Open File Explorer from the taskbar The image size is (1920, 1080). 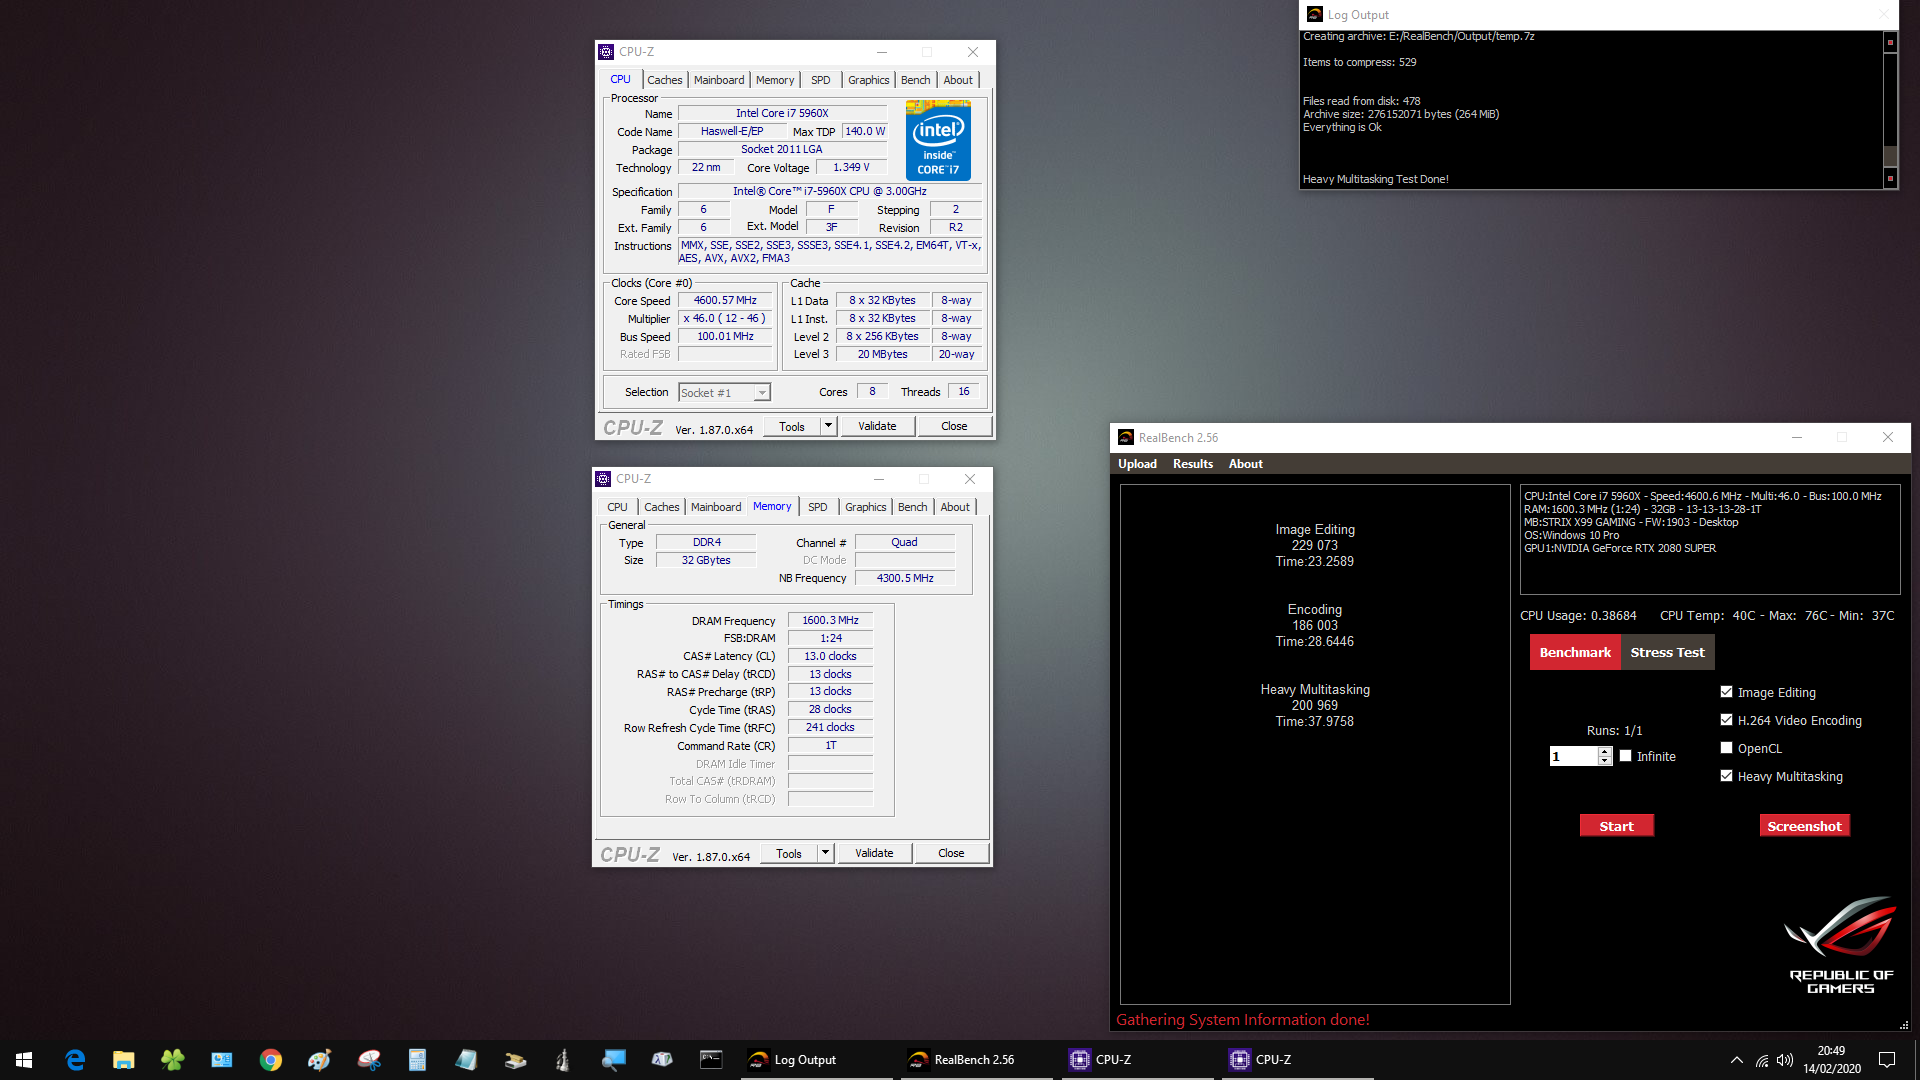pos(123,1060)
